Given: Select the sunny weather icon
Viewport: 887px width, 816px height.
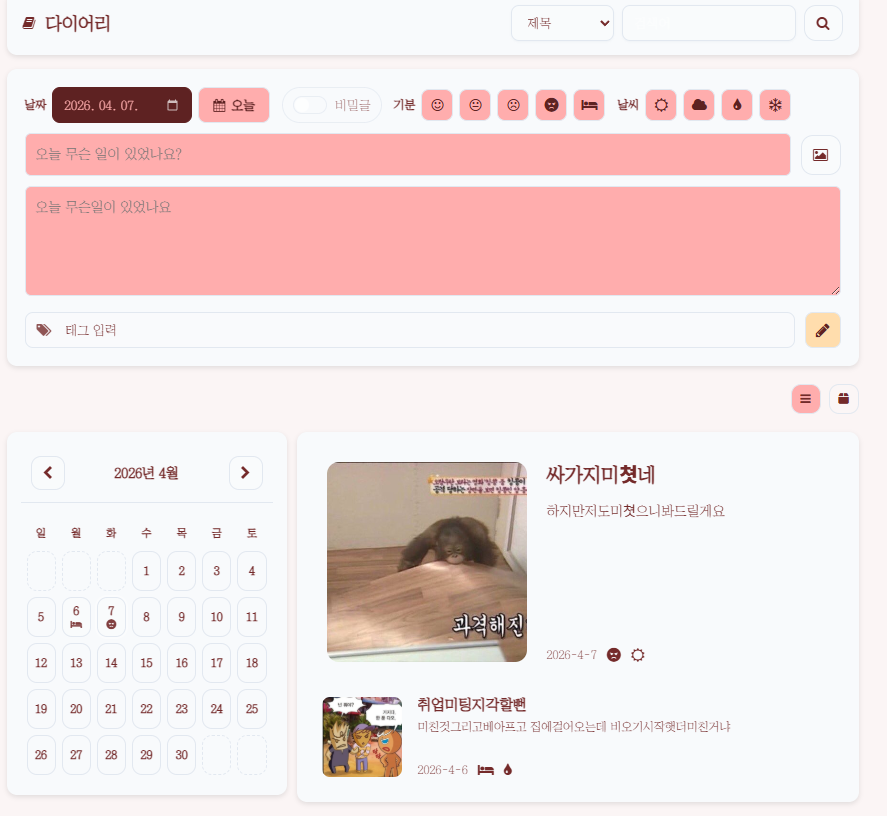Looking at the screenshot, I should click(x=661, y=105).
